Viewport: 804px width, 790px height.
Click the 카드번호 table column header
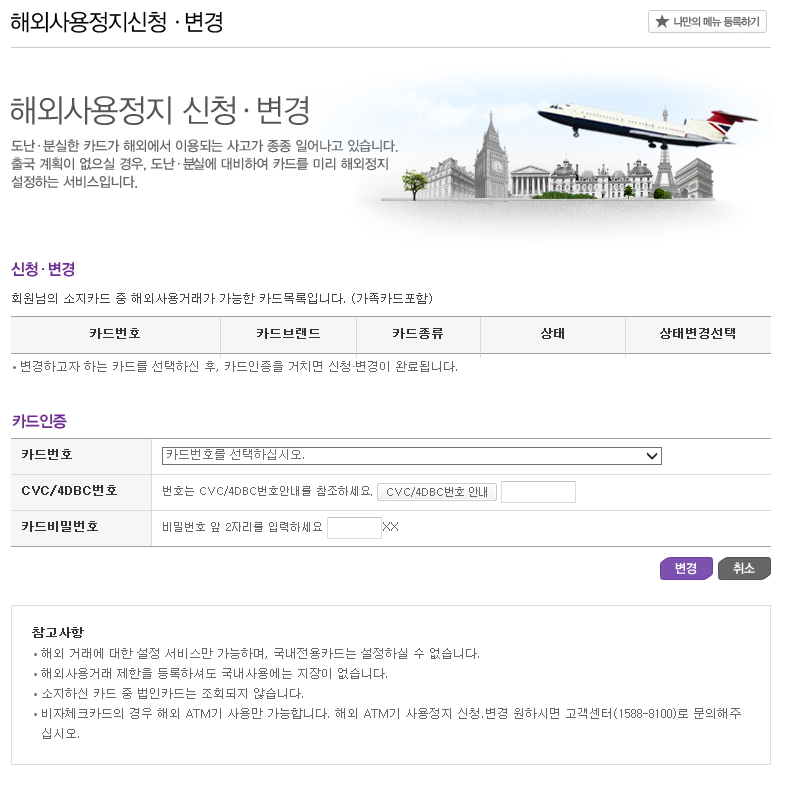point(115,334)
